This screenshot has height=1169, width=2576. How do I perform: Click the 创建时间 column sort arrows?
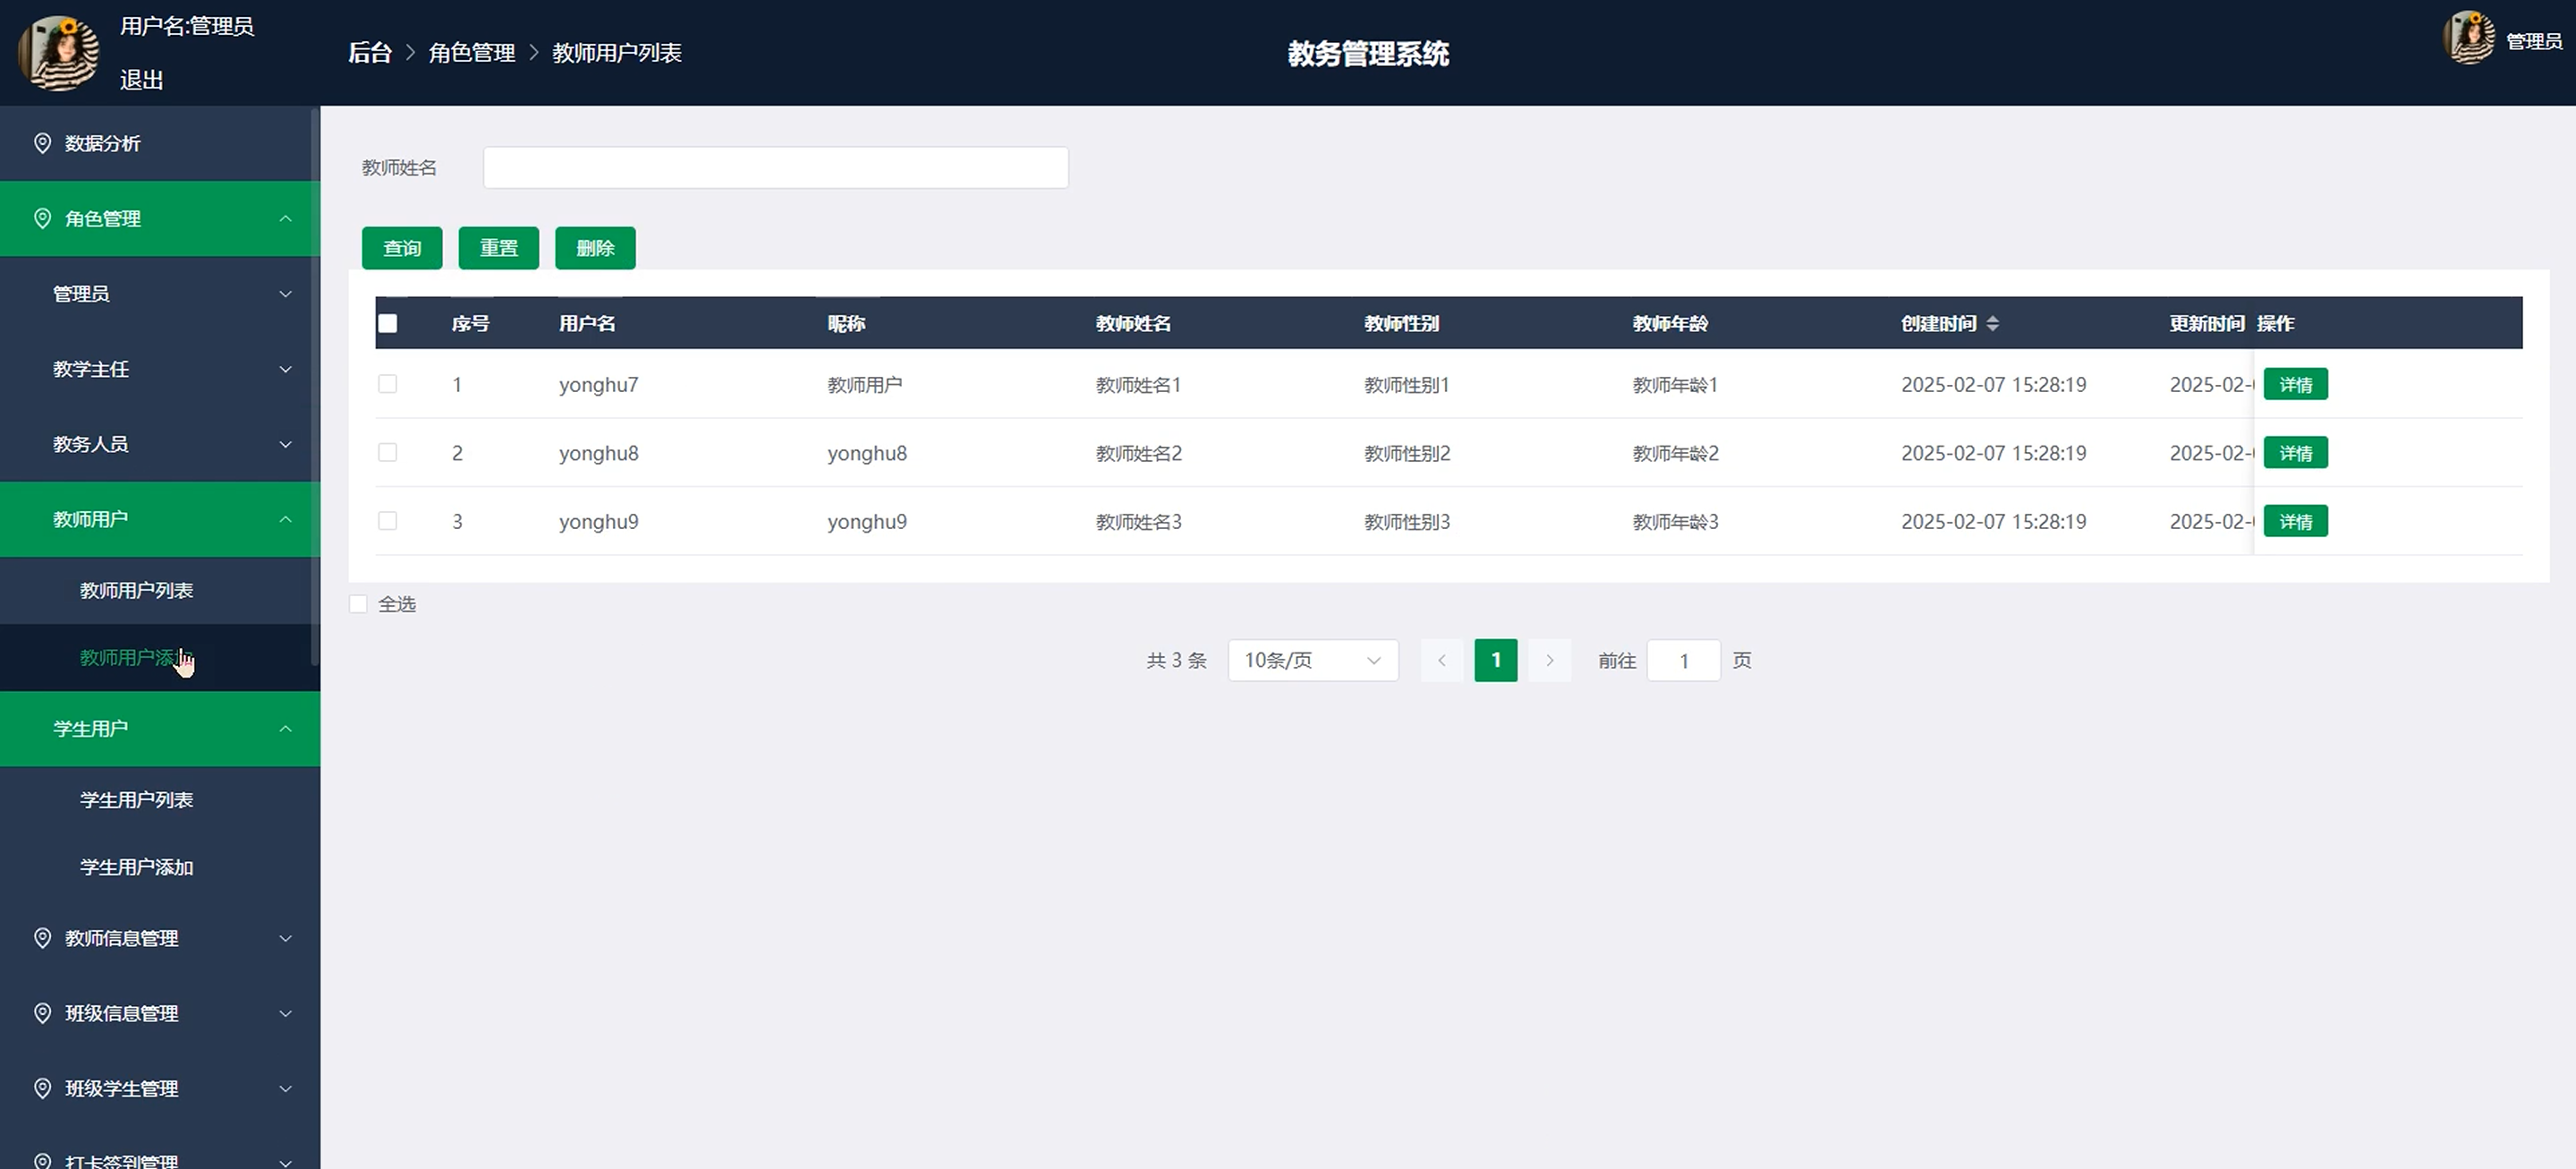tap(1992, 323)
